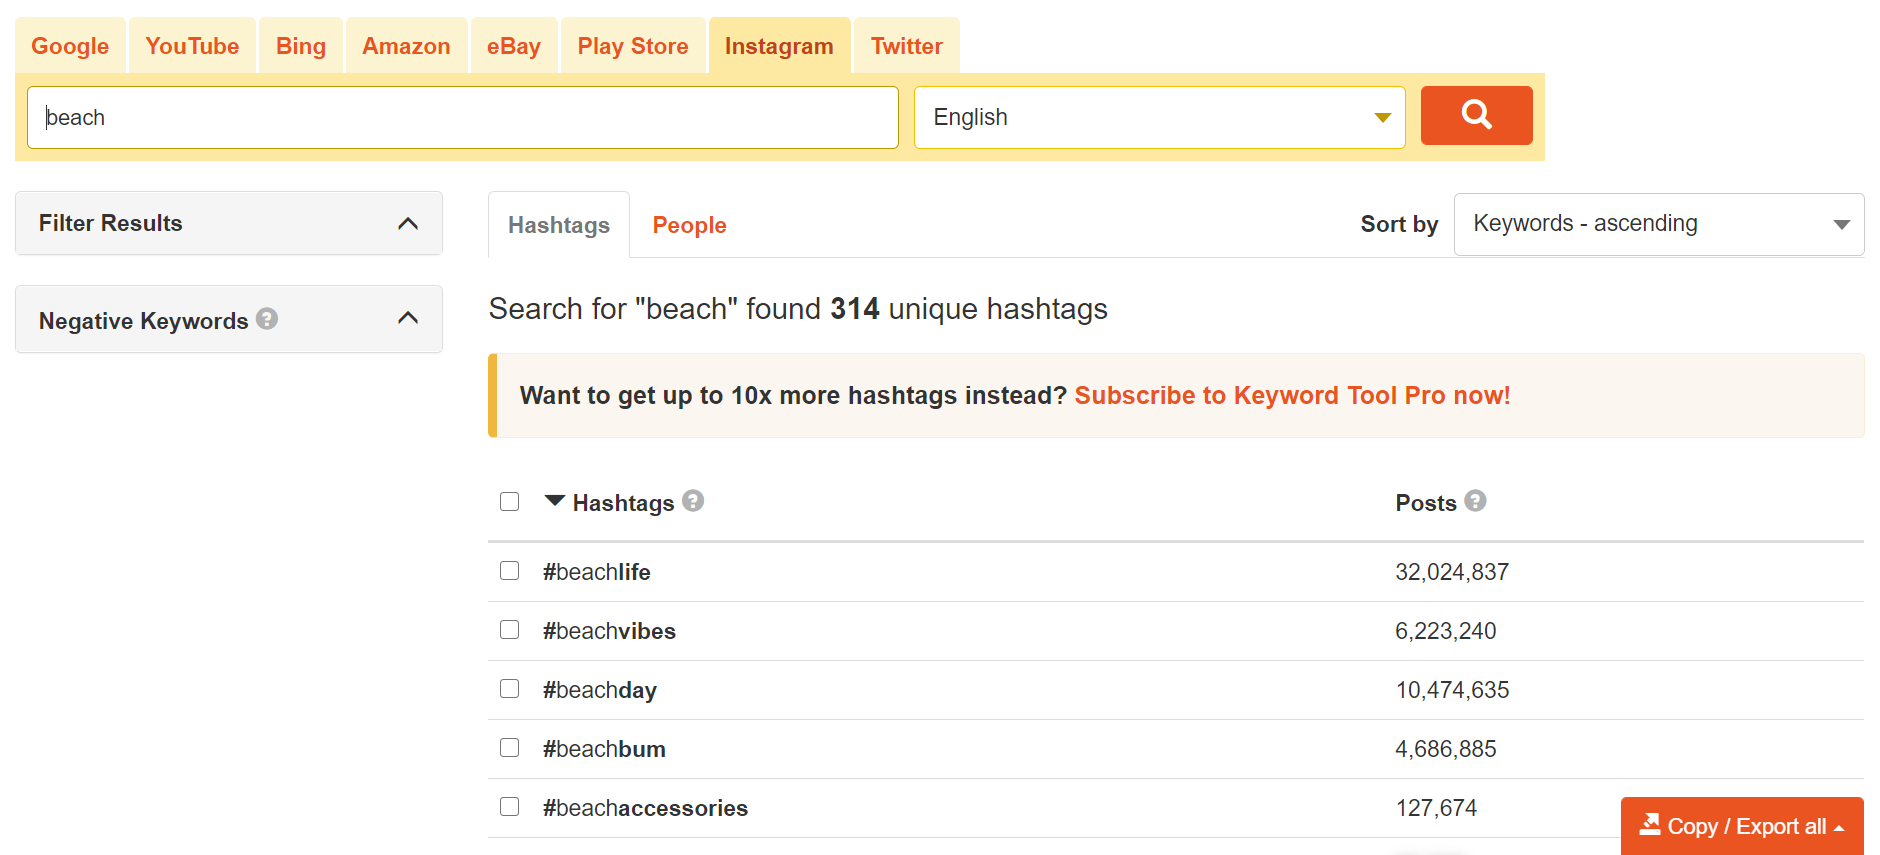Open the Amazon keyword tab
Screen dimensions: 1880x855
point(406,46)
